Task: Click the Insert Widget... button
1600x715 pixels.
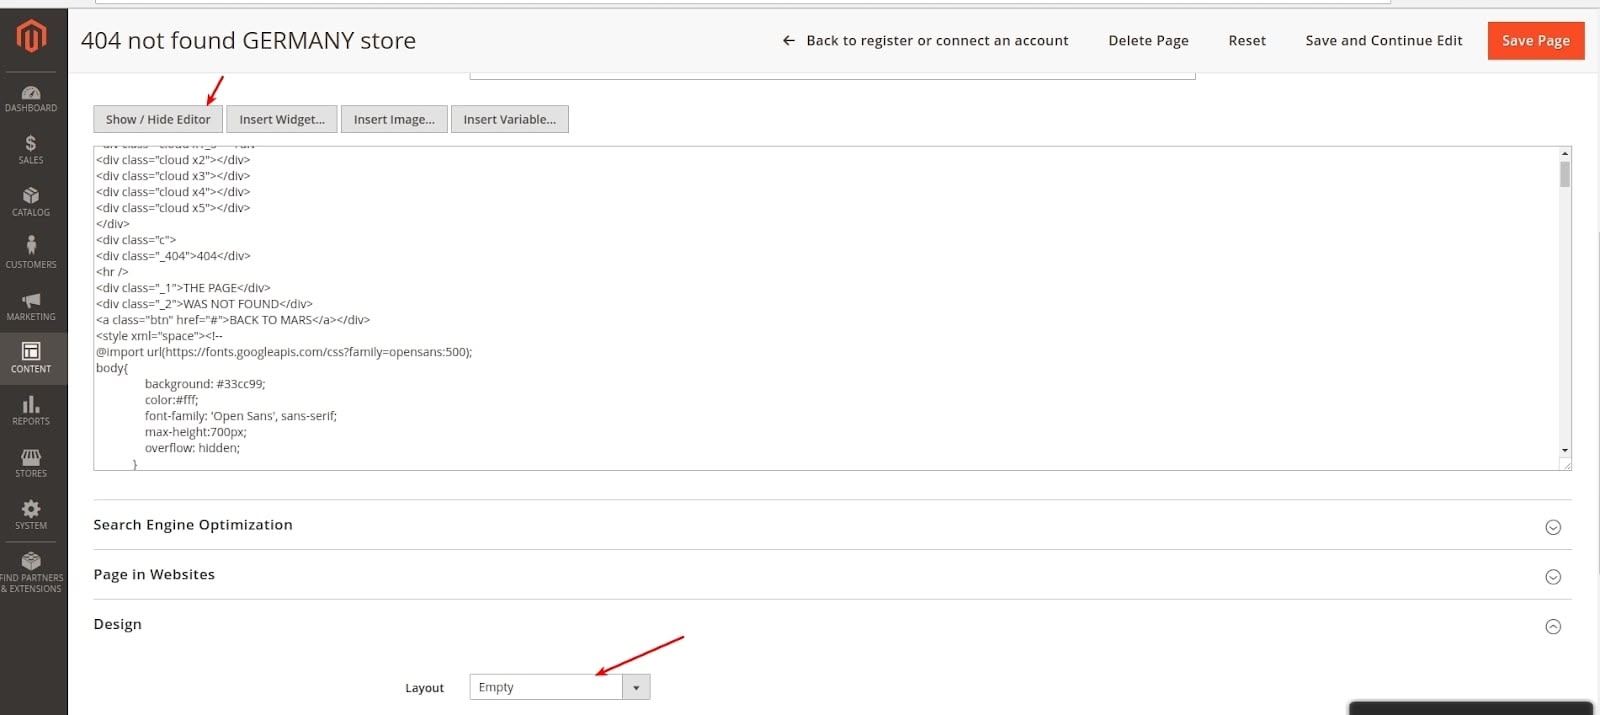Action: (282, 119)
